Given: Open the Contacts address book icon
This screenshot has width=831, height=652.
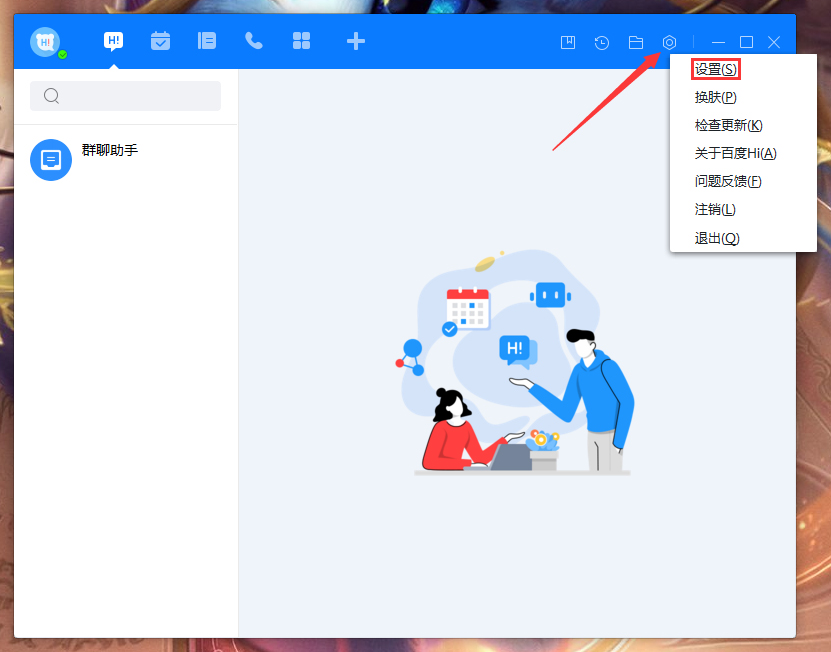Looking at the screenshot, I should (x=206, y=41).
